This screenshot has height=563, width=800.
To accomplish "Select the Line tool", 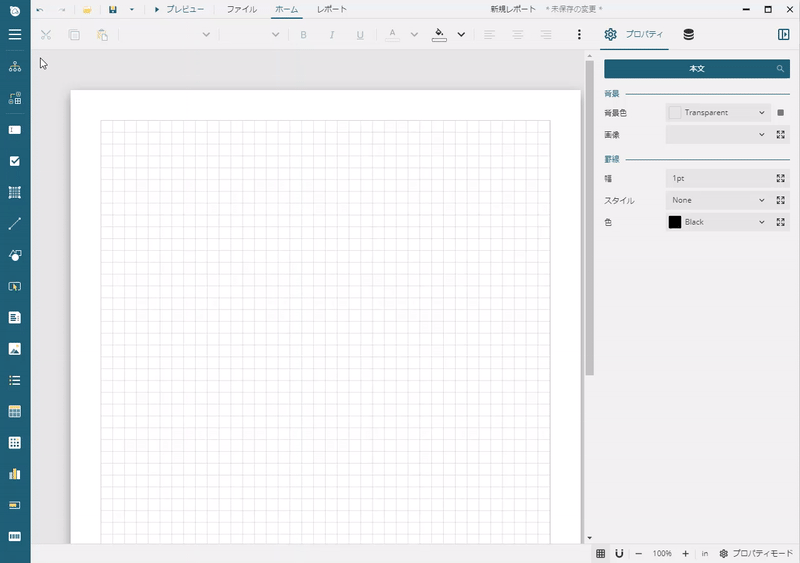I will pos(15,224).
